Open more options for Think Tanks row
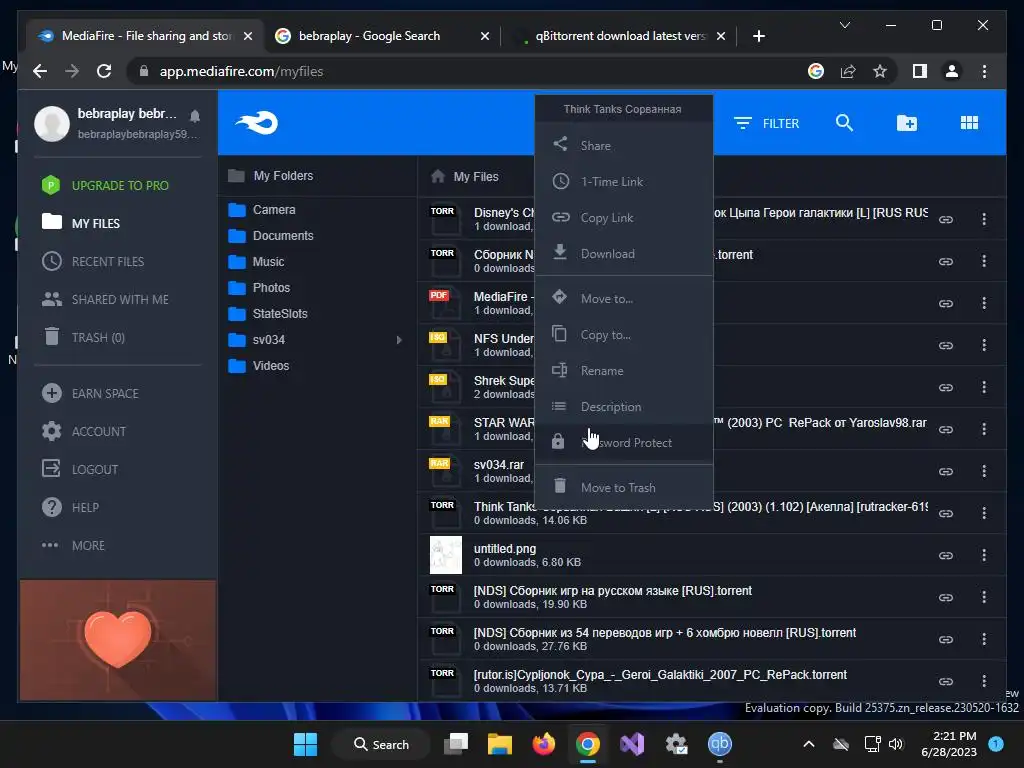This screenshot has height=768, width=1024. click(x=984, y=513)
